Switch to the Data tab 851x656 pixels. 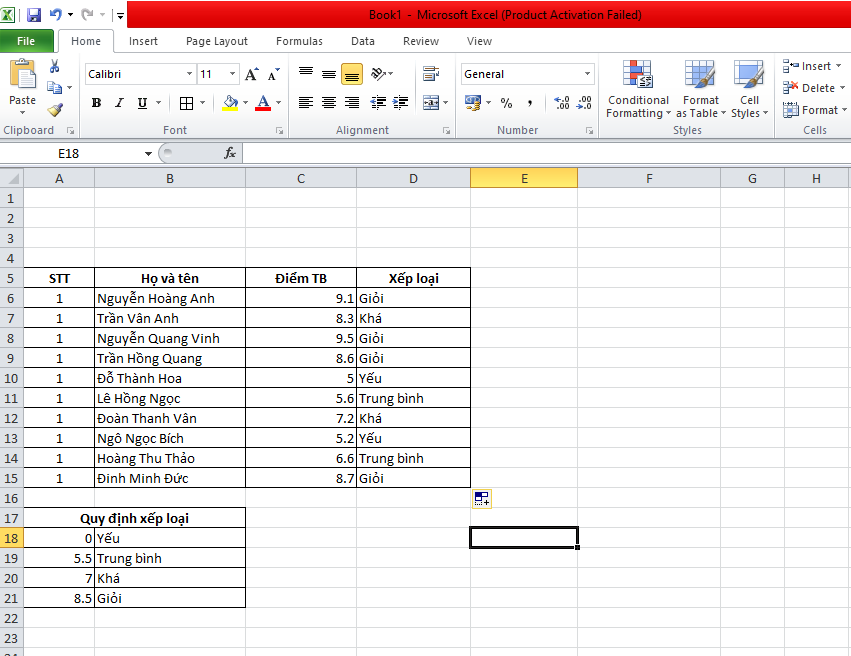[x=363, y=41]
